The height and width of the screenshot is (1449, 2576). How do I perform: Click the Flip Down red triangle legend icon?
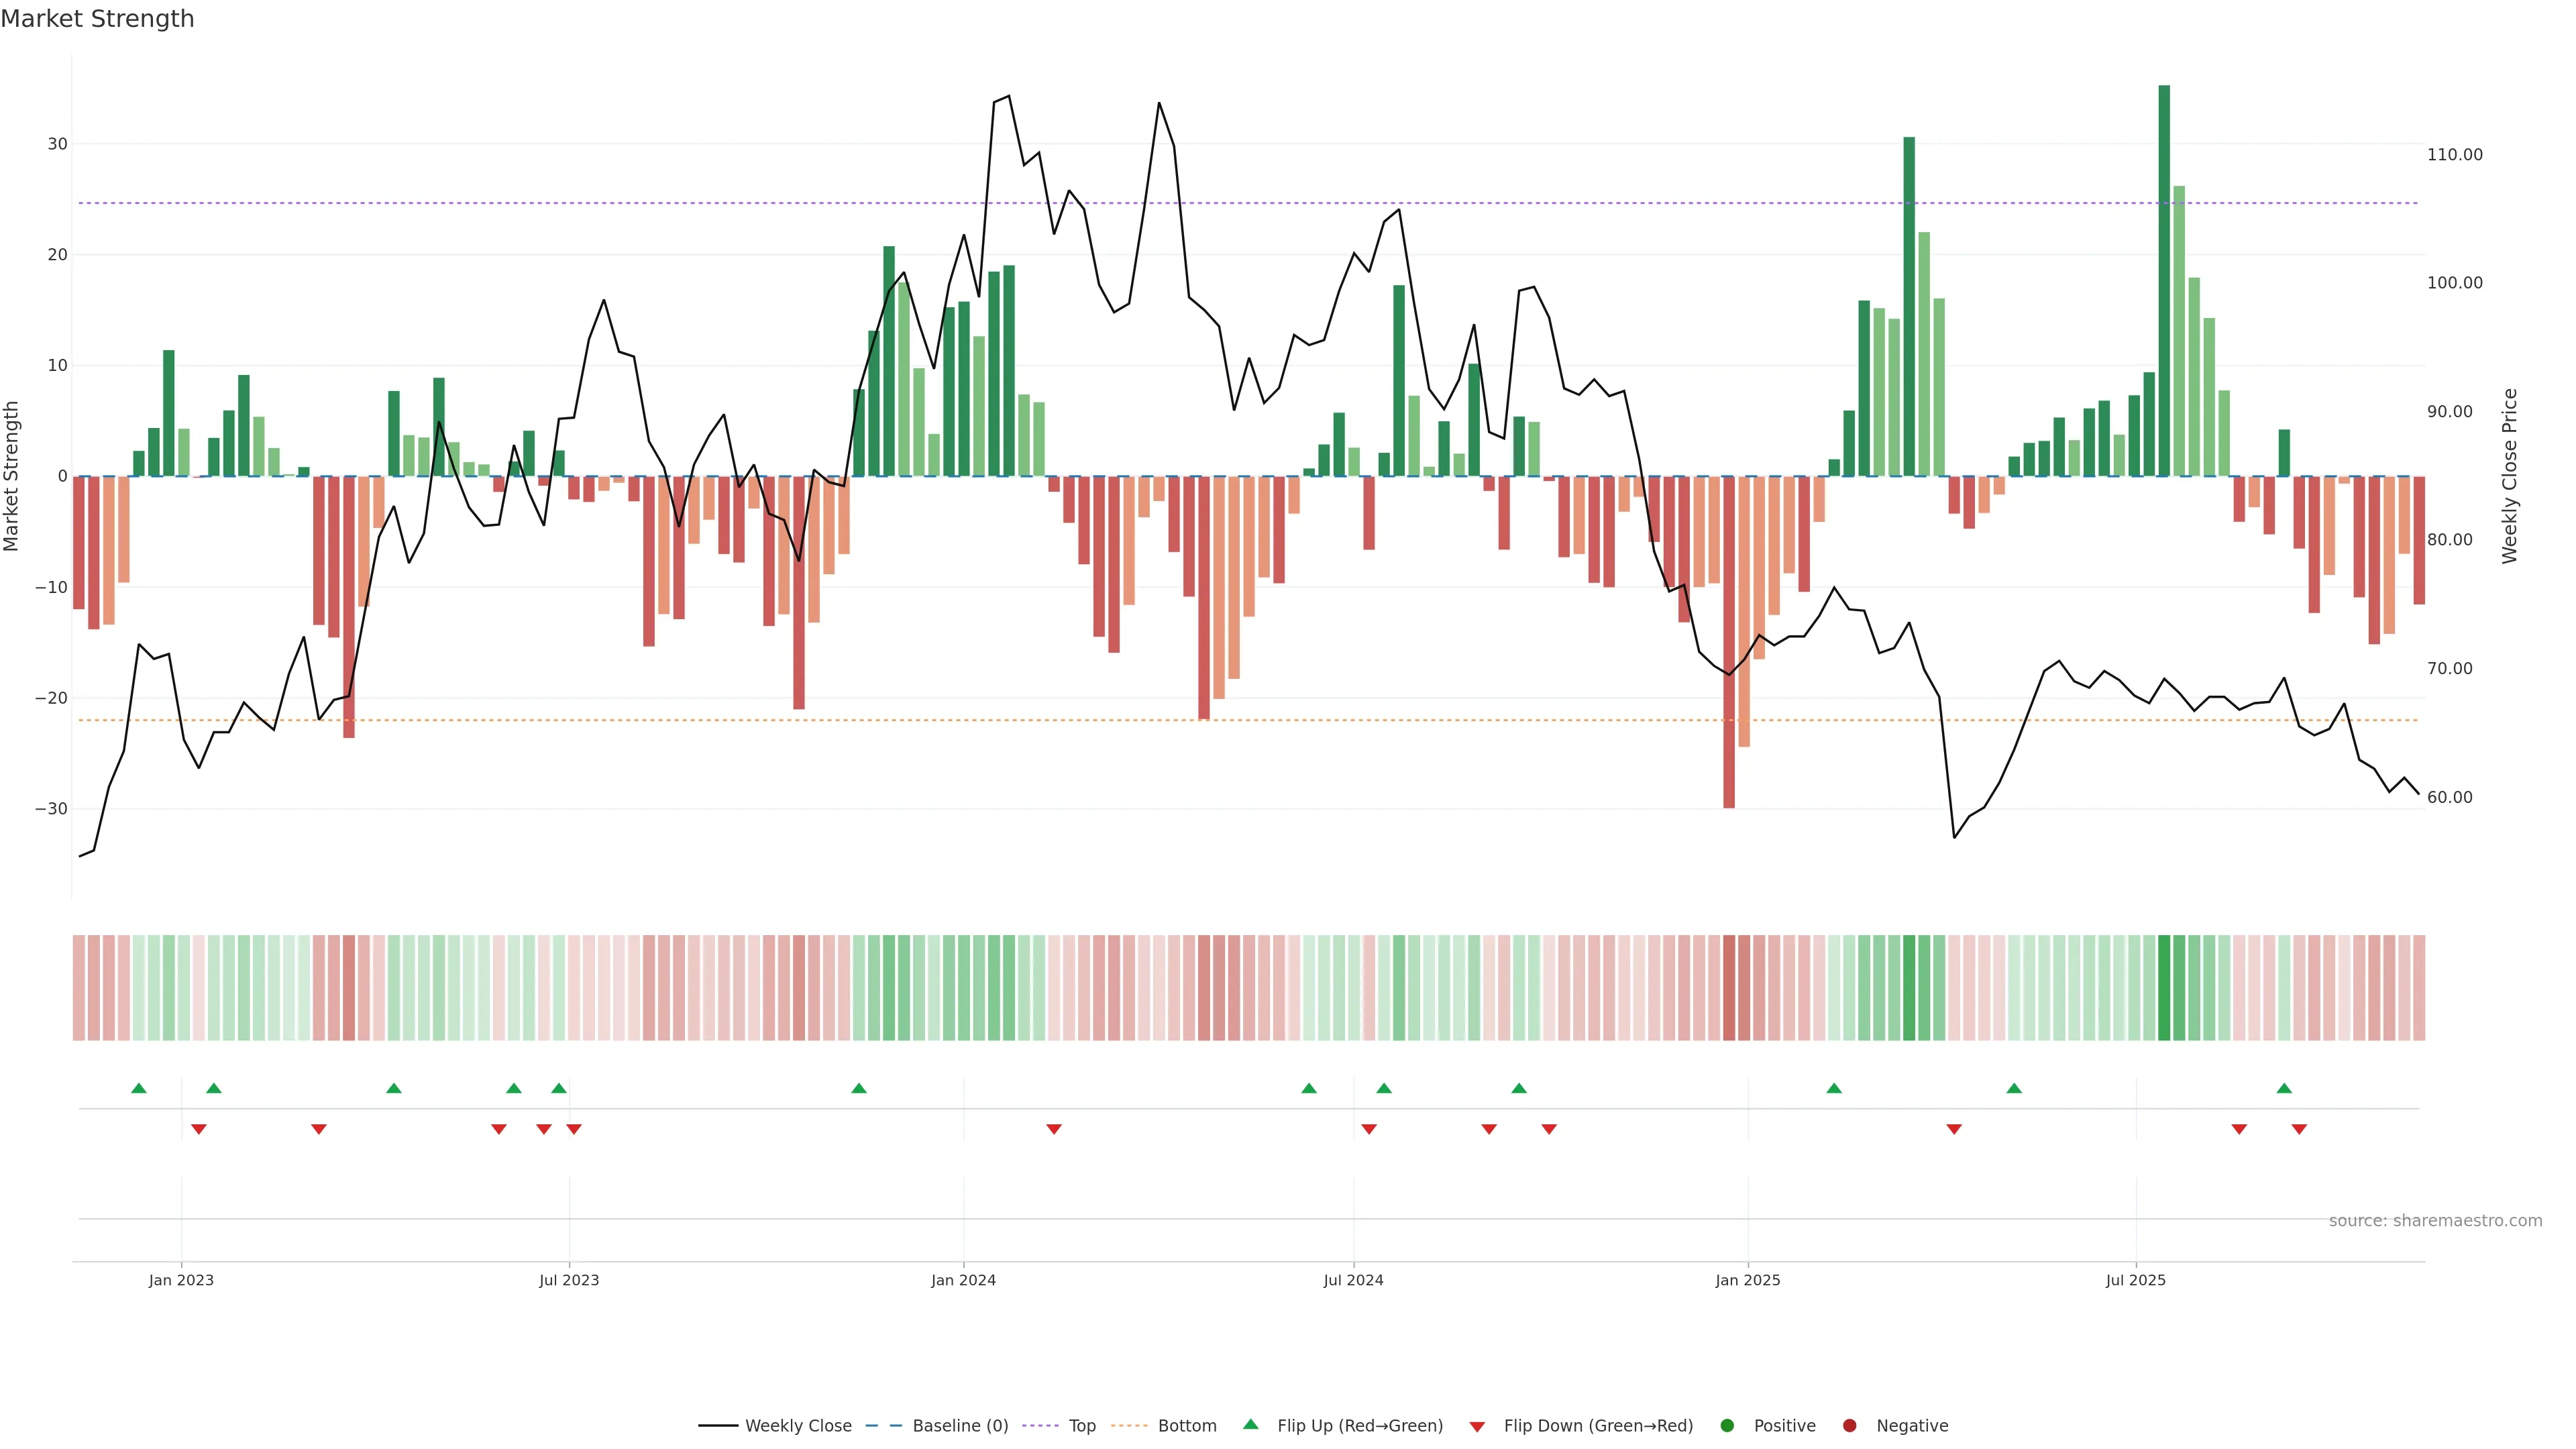click(1477, 1426)
